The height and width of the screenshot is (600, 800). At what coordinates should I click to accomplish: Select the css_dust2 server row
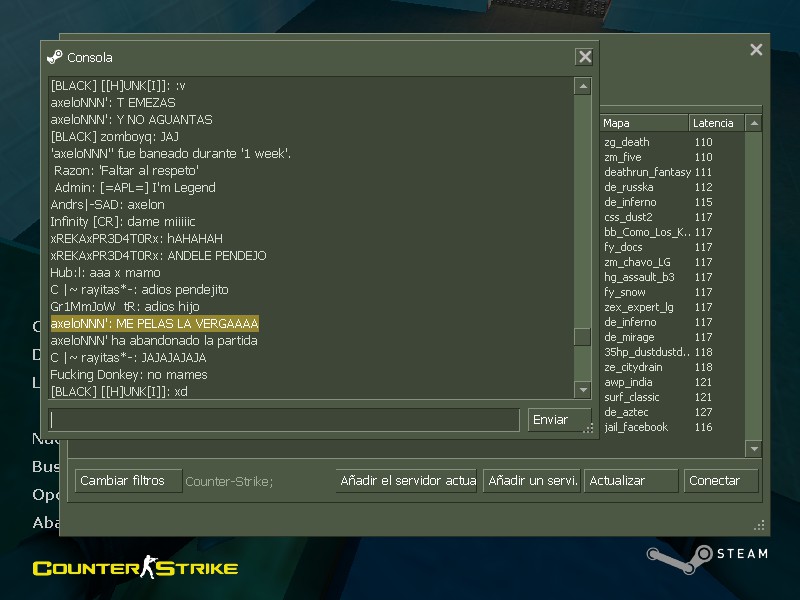(672, 217)
